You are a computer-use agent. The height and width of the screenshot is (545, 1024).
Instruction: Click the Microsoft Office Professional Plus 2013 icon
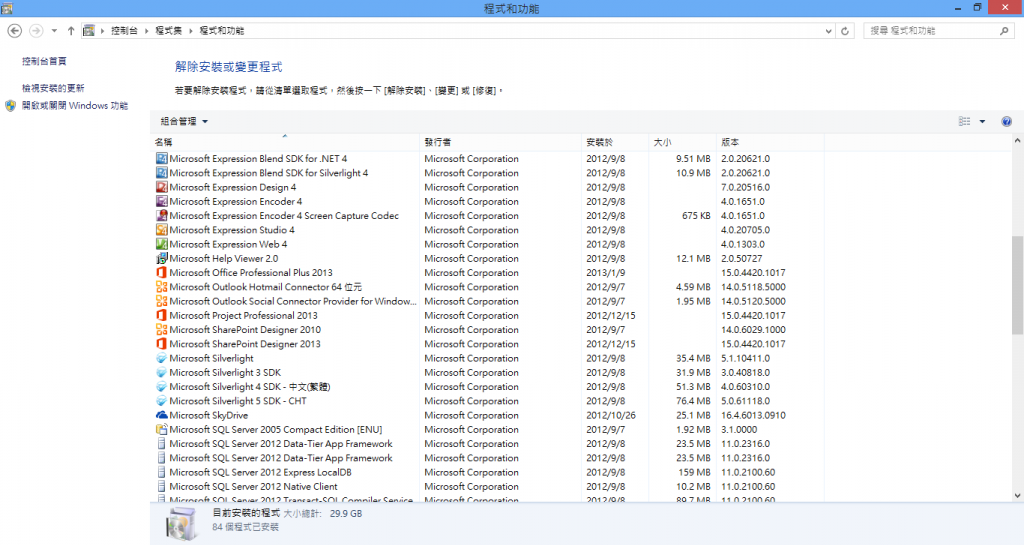point(161,273)
